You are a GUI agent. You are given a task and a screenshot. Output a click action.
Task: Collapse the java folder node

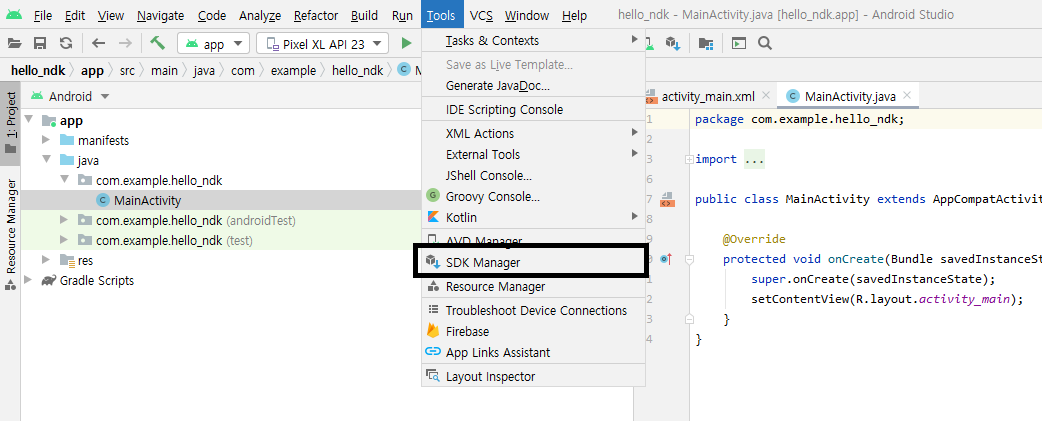tap(47, 160)
